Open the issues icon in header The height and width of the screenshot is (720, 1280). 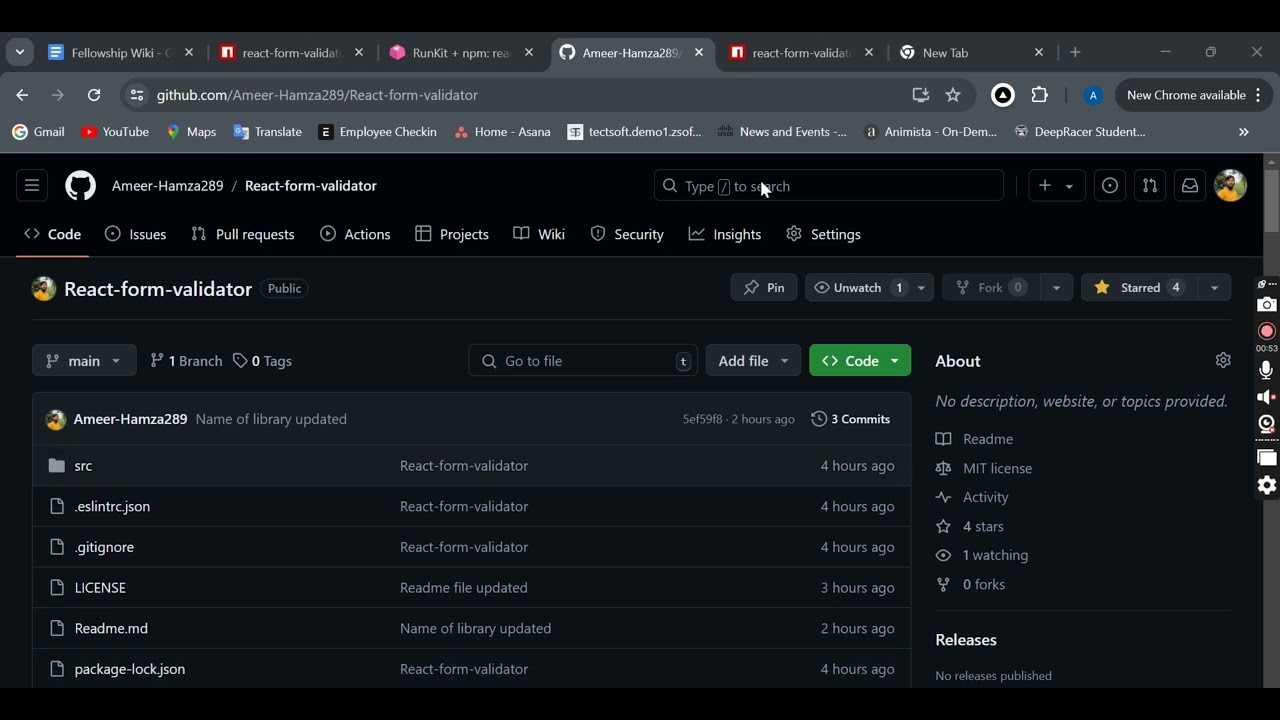coord(1110,186)
